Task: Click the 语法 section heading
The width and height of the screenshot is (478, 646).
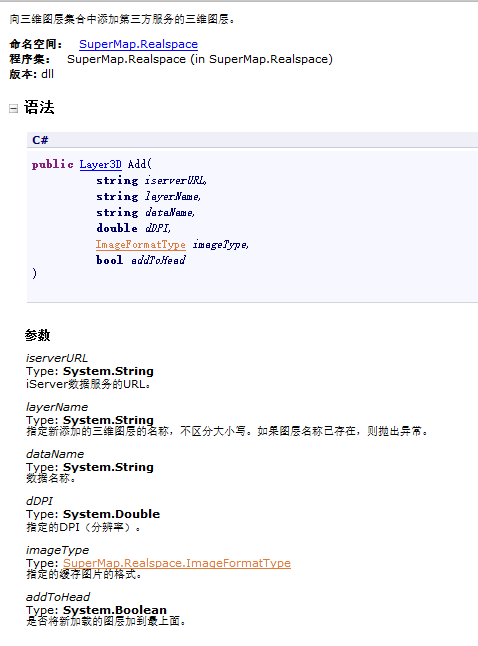Action: [x=39, y=108]
